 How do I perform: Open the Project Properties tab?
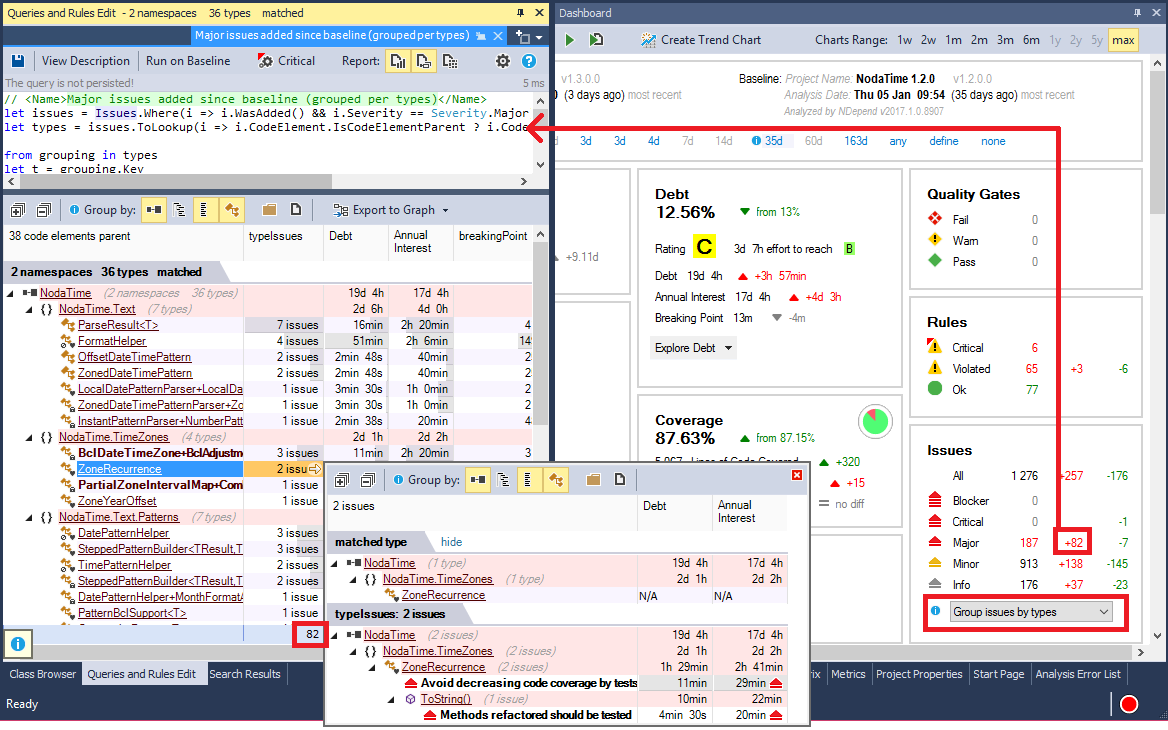pos(919,674)
